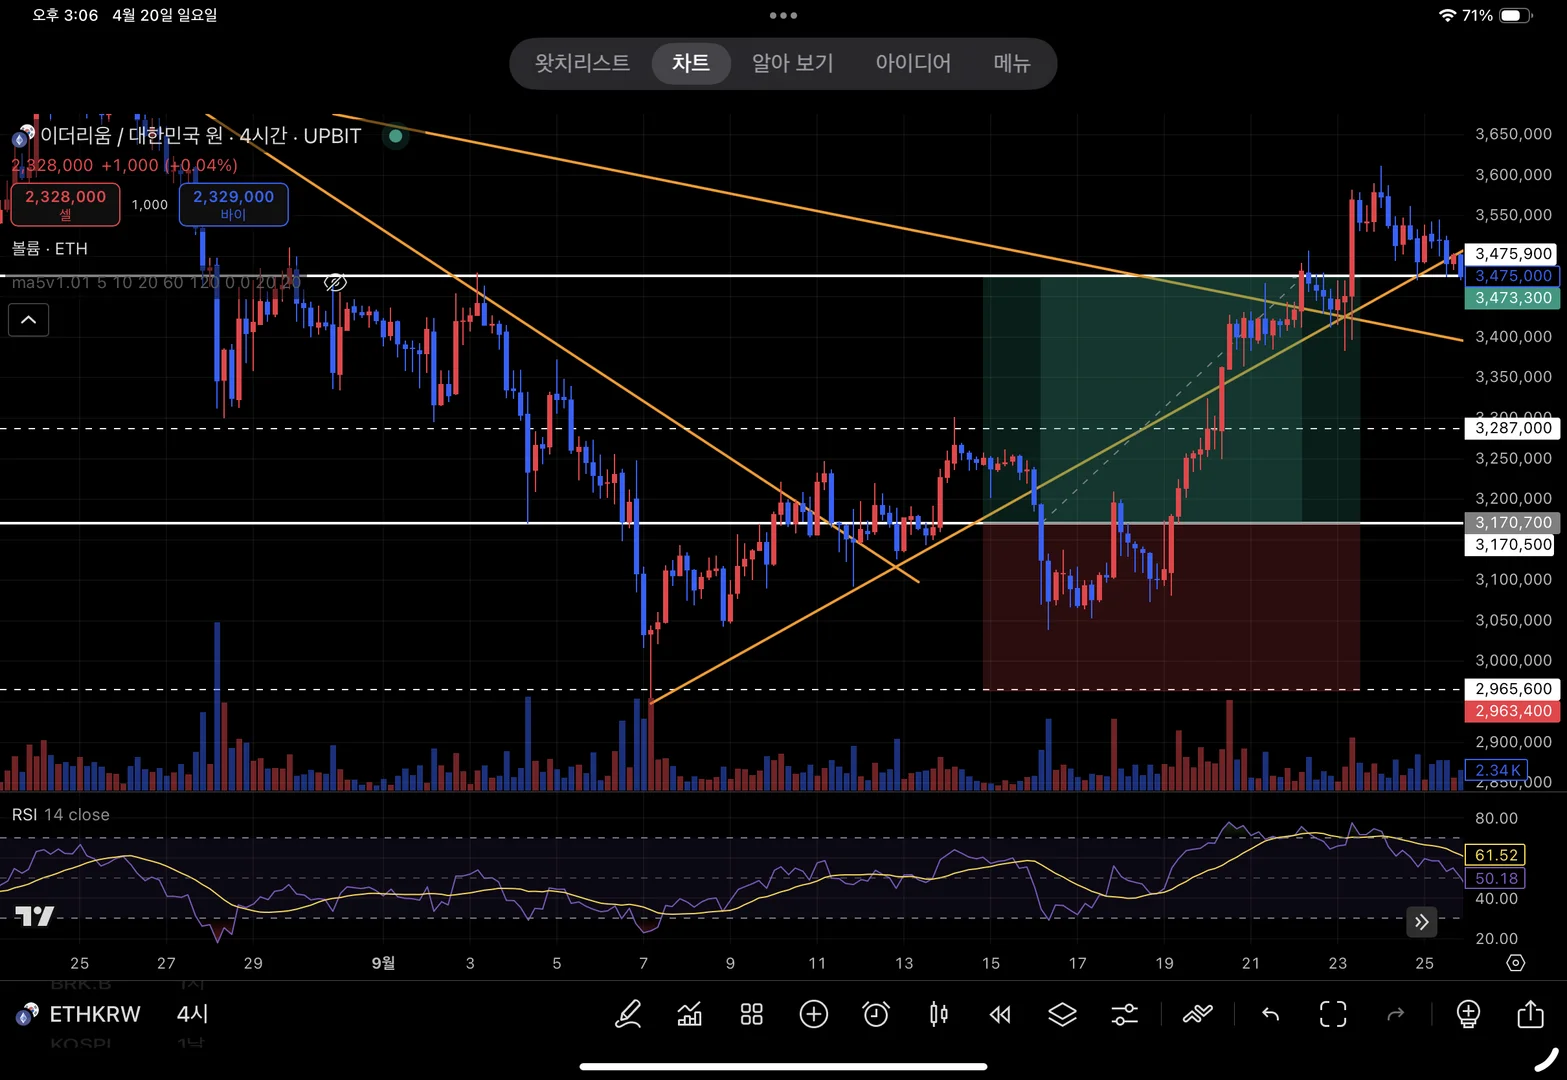Open the 4시 interval selector
This screenshot has height=1080, width=1567.
tap(192, 1014)
